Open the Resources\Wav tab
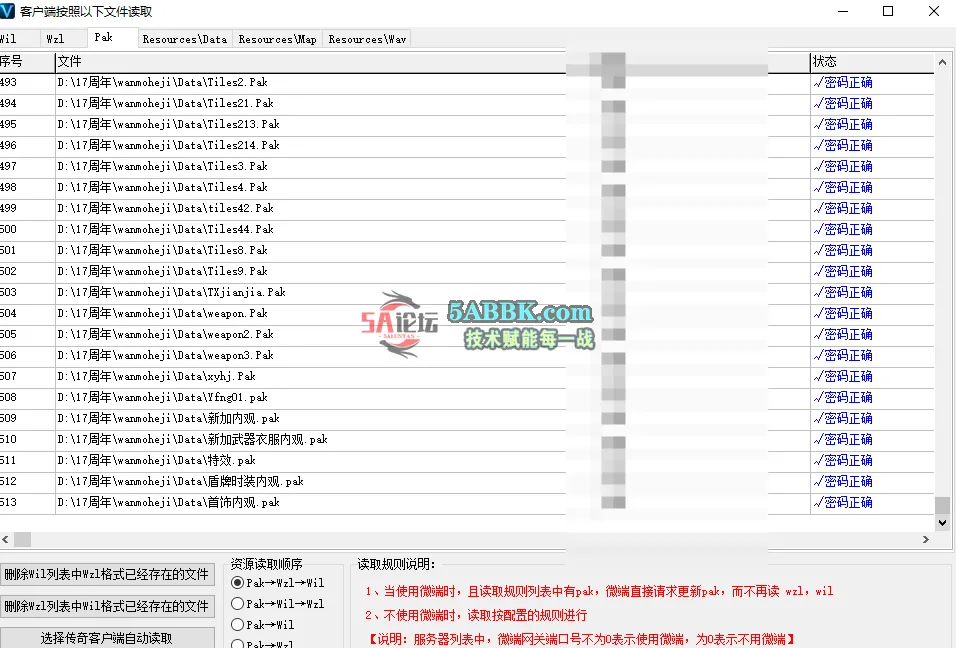Viewport: 956px width, 648px height. [x=367, y=39]
